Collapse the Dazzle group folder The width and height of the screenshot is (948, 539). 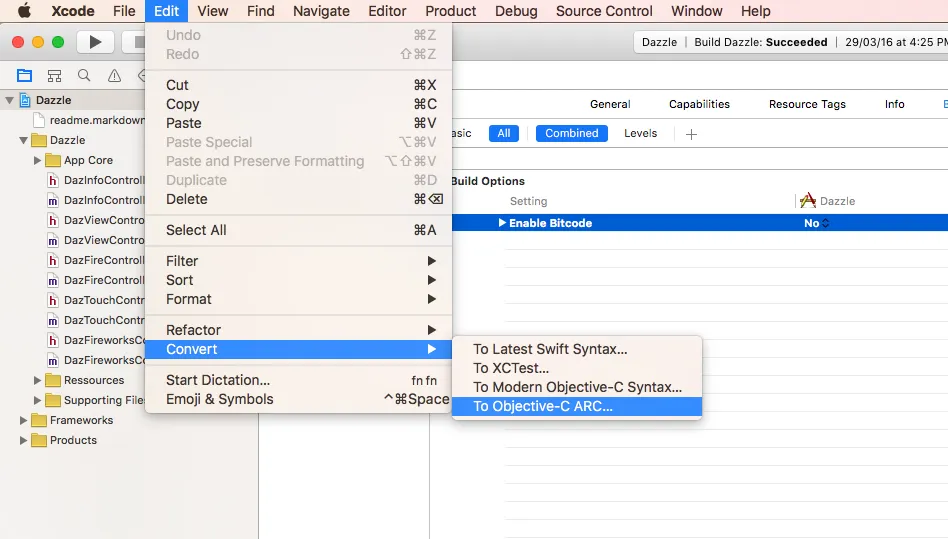[24, 140]
